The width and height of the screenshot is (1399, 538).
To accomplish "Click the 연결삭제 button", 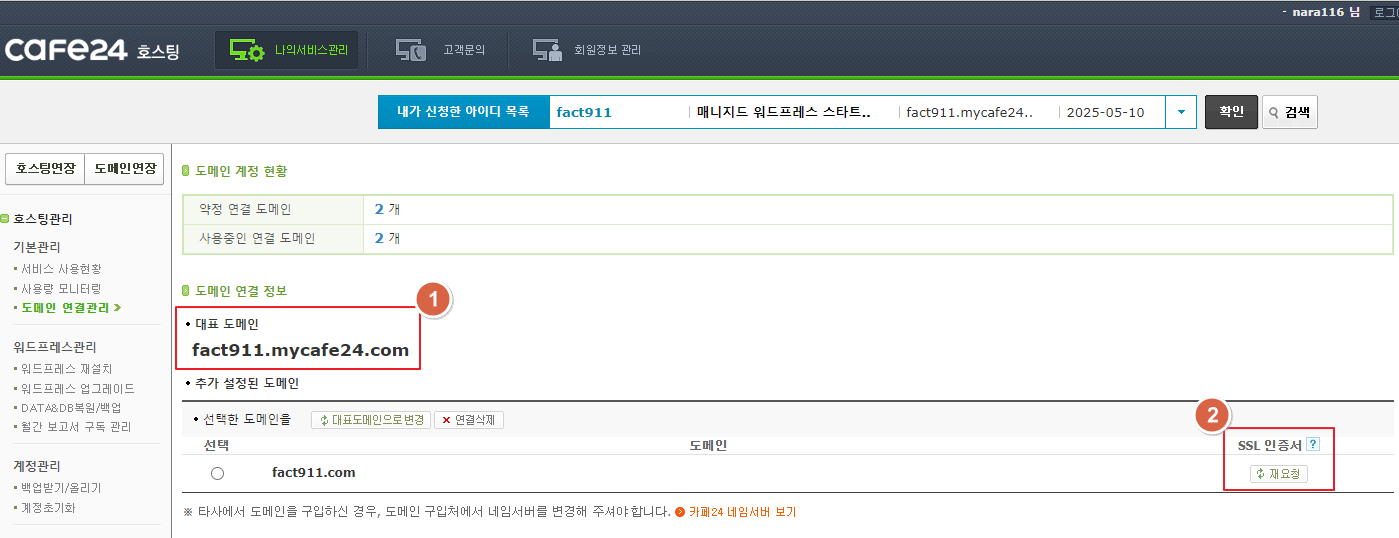I will pyautogui.click(x=469, y=420).
